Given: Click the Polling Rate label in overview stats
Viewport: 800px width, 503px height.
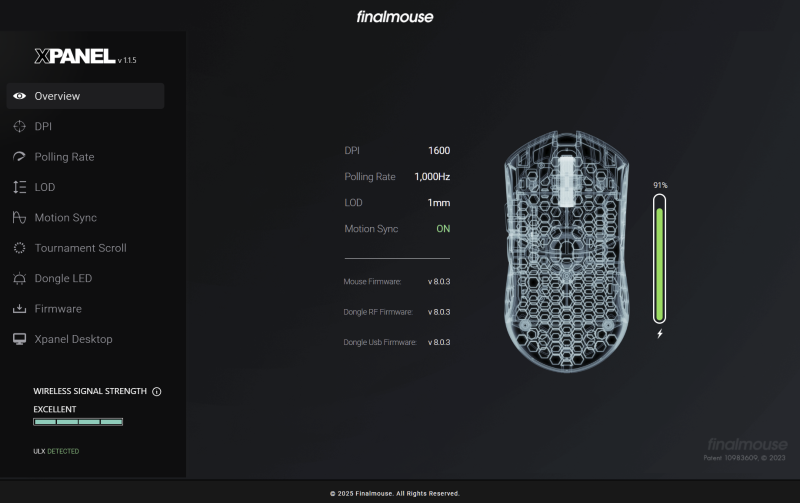Looking at the screenshot, I should [370, 177].
